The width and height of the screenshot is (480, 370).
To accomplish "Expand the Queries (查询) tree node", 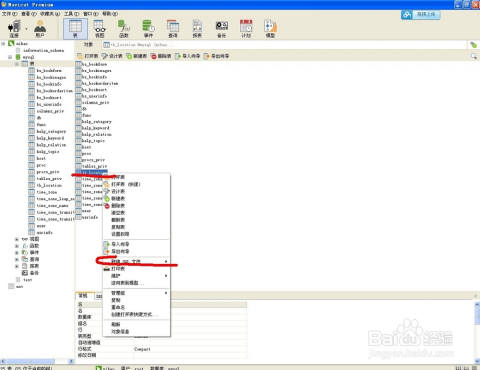I will pyautogui.click(x=17, y=259).
